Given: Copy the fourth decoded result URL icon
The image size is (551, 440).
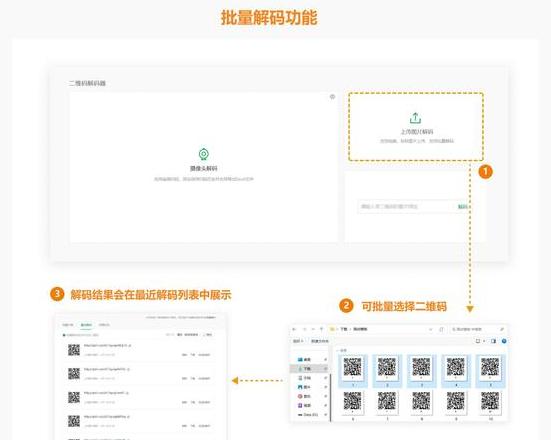Looking at the screenshot, I should (x=128, y=417).
